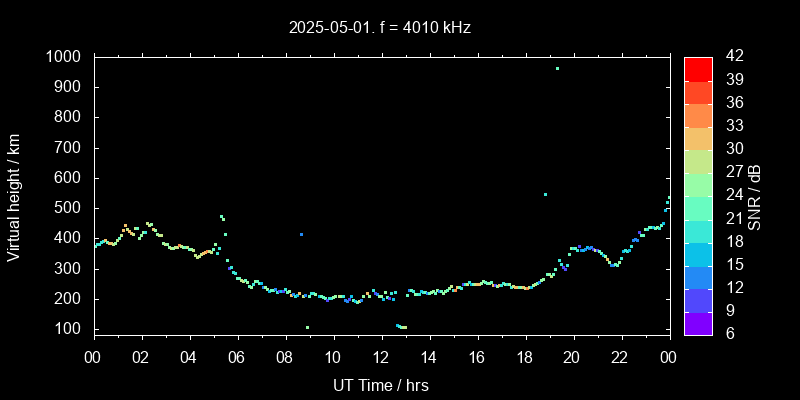Select the "Virtual height / km" axis label
This screenshot has height=400, width=800.
click(14, 196)
